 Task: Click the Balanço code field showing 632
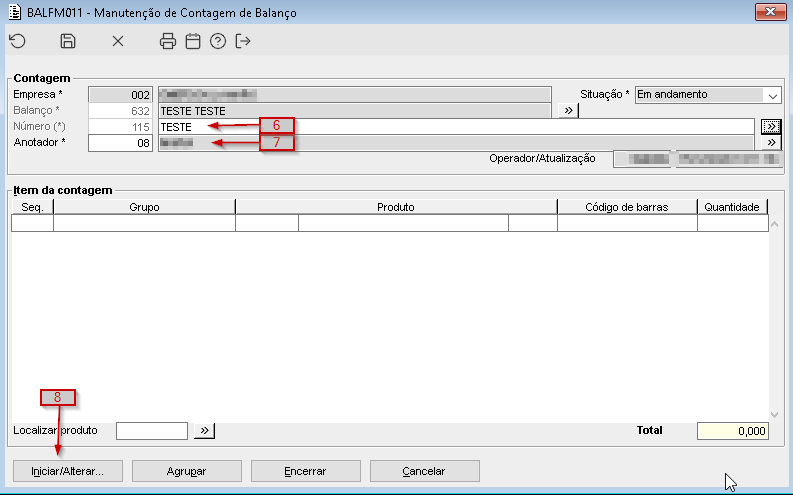tap(120, 111)
